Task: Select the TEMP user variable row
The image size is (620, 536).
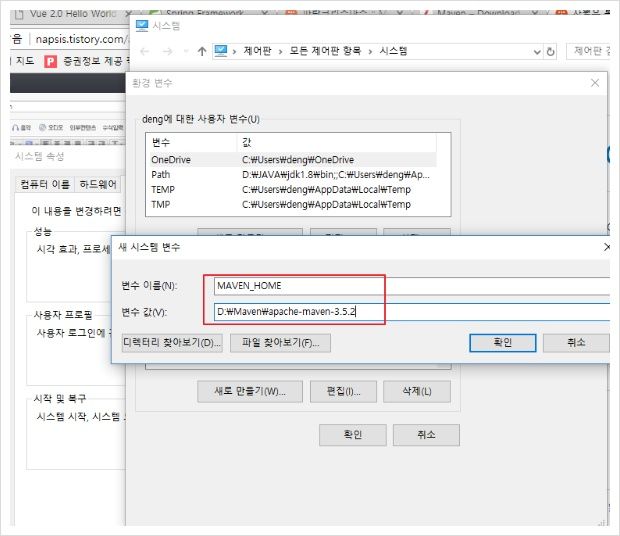Action: click(x=293, y=190)
